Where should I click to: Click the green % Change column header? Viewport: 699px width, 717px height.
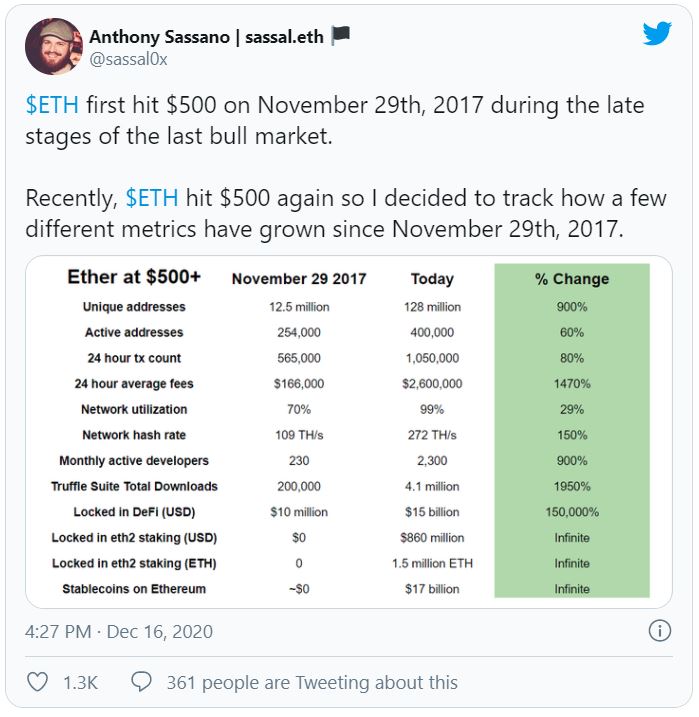tap(572, 278)
